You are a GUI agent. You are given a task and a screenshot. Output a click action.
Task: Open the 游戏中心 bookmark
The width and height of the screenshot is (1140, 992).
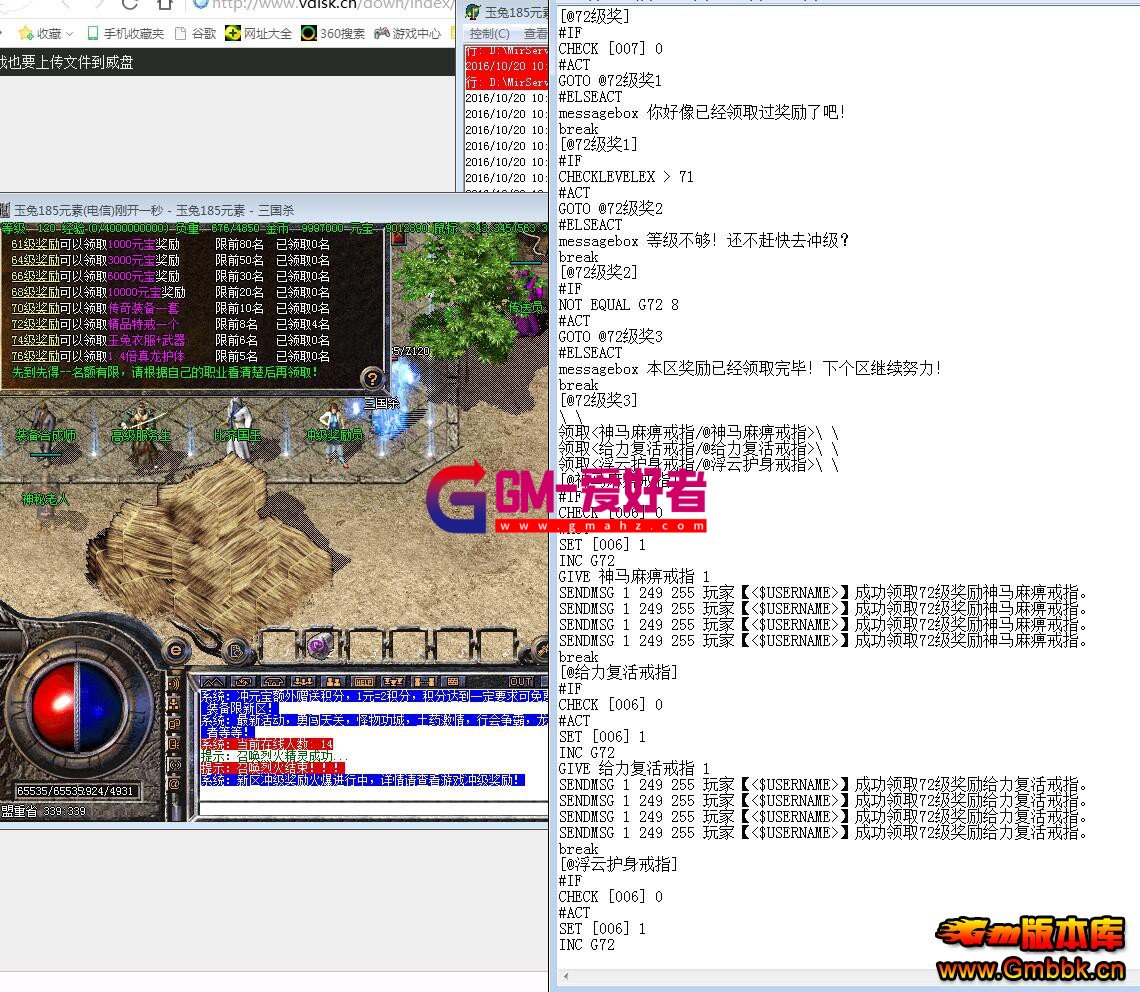coord(408,33)
